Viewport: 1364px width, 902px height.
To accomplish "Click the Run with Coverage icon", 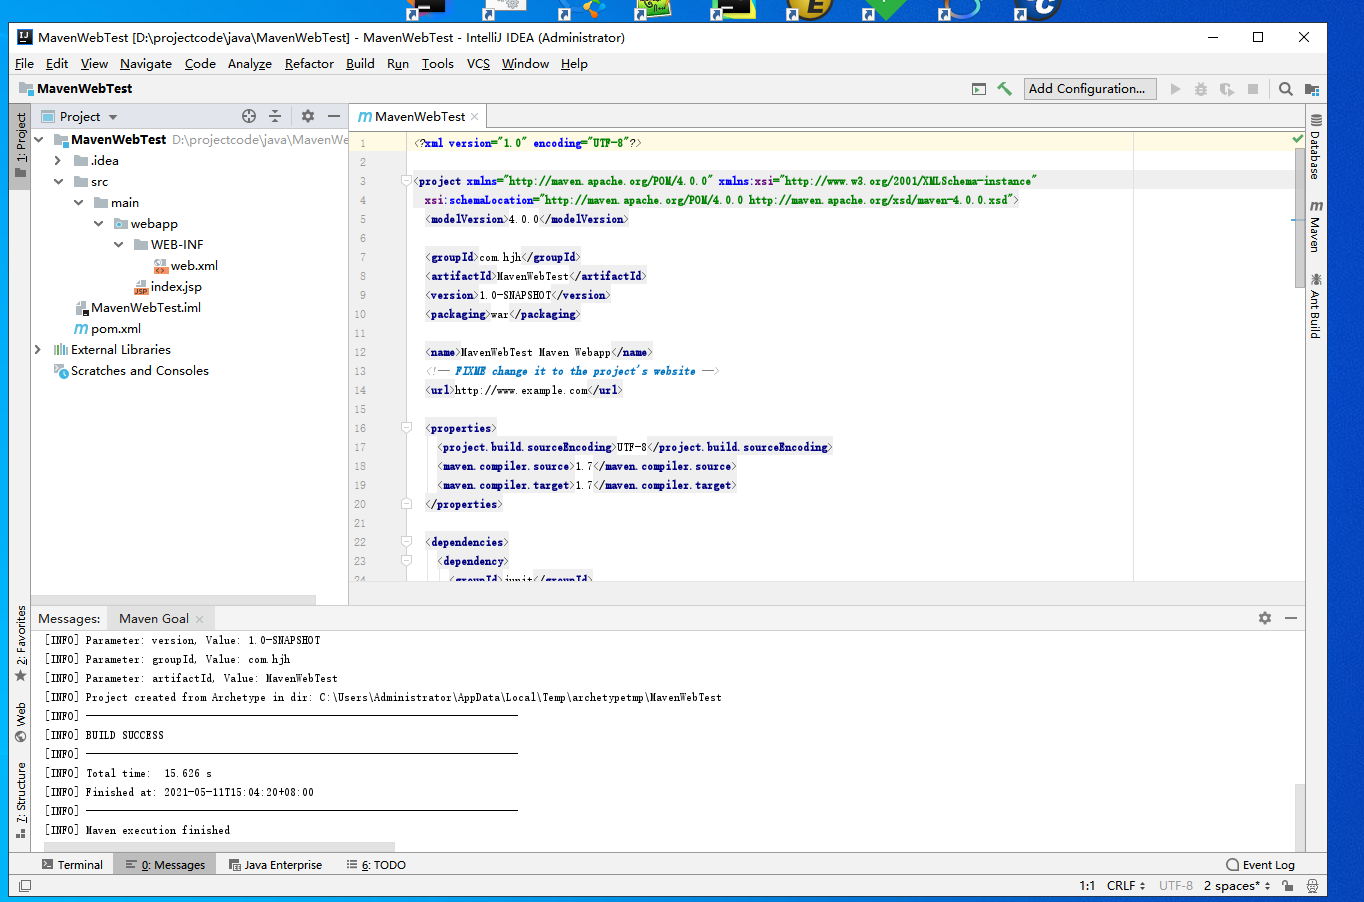I will [x=1227, y=89].
